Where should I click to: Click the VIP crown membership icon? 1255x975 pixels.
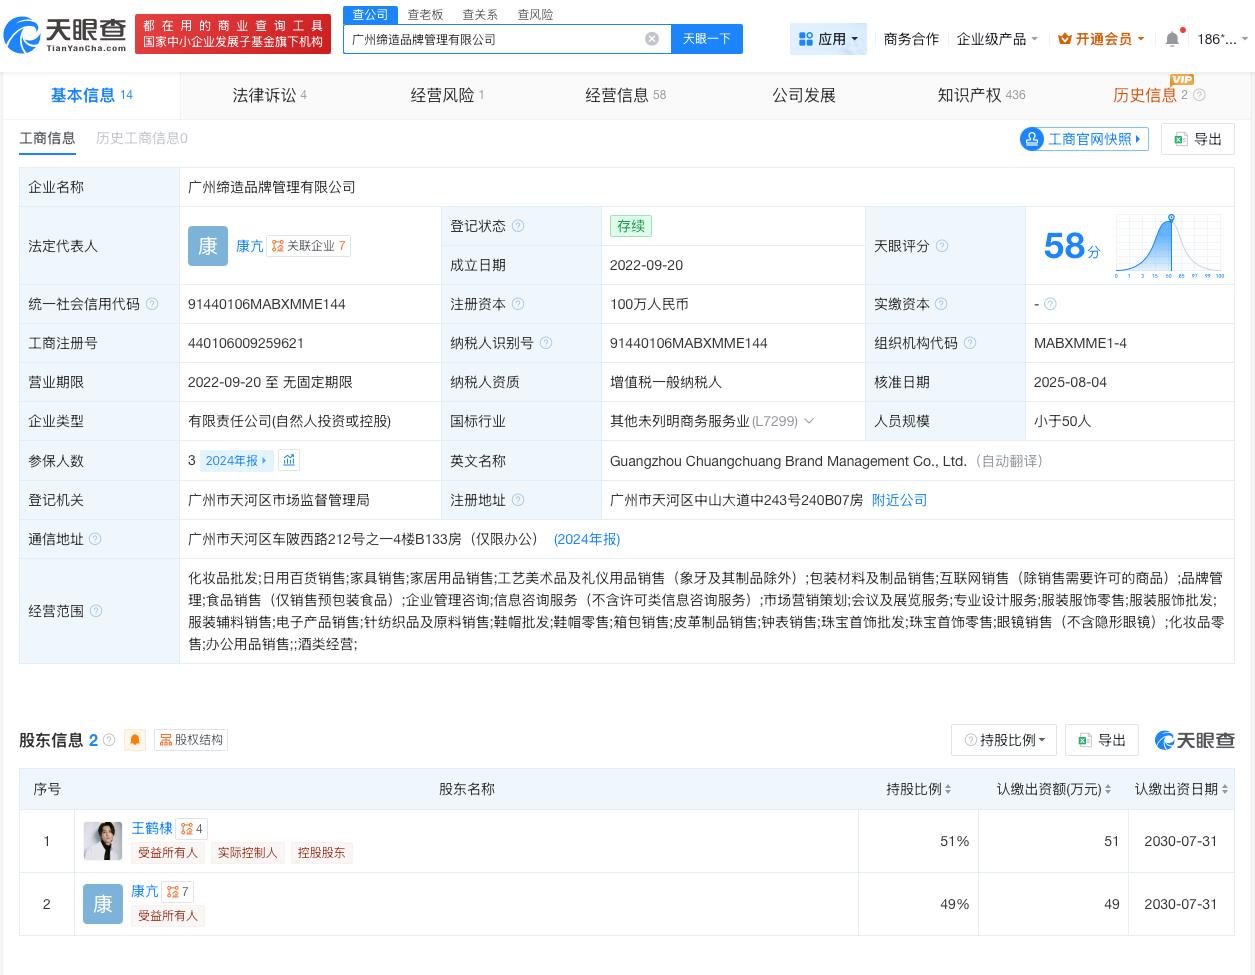tap(1065, 39)
